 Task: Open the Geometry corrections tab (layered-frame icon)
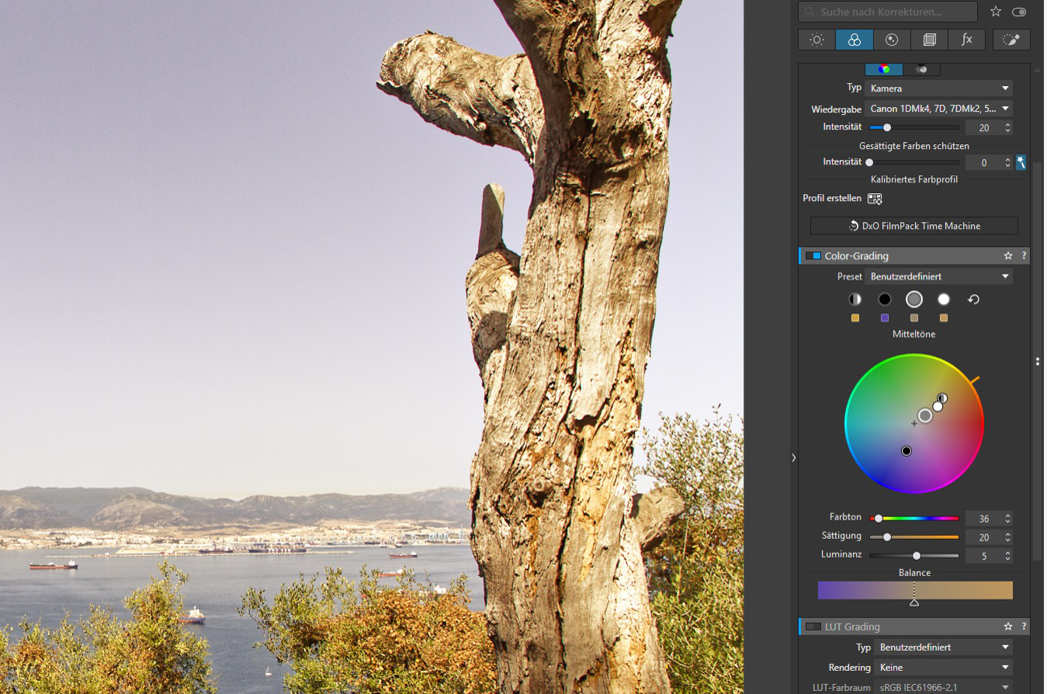pos(929,40)
